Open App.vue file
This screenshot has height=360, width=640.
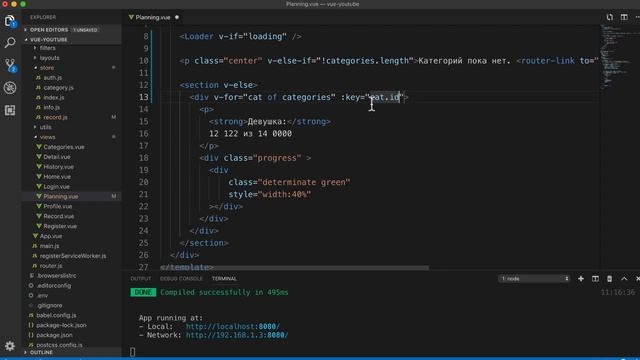(x=51, y=236)
